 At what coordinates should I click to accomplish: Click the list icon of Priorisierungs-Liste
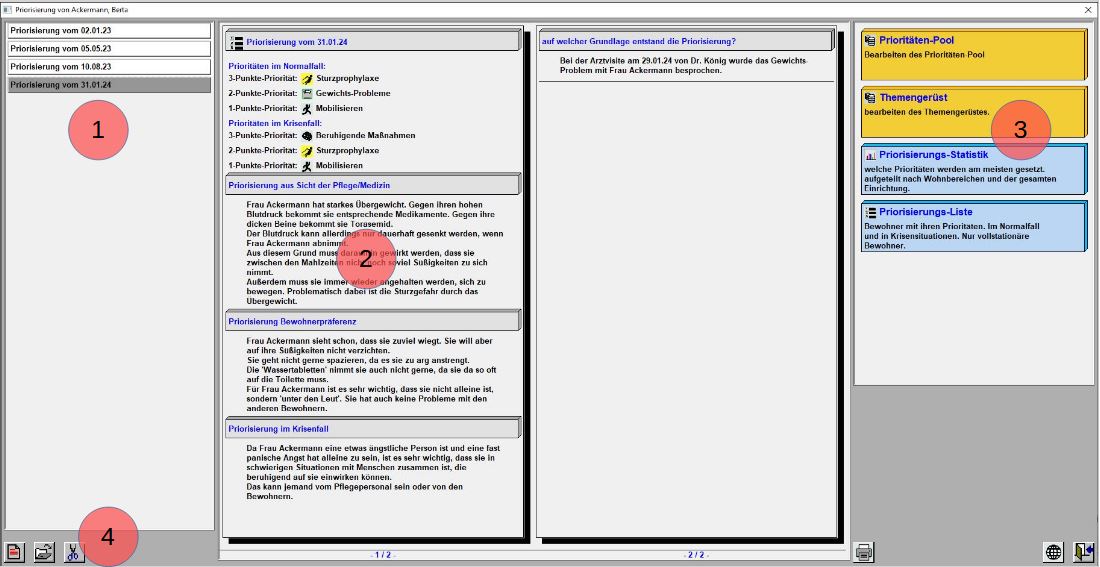click(x=871, y=212)
